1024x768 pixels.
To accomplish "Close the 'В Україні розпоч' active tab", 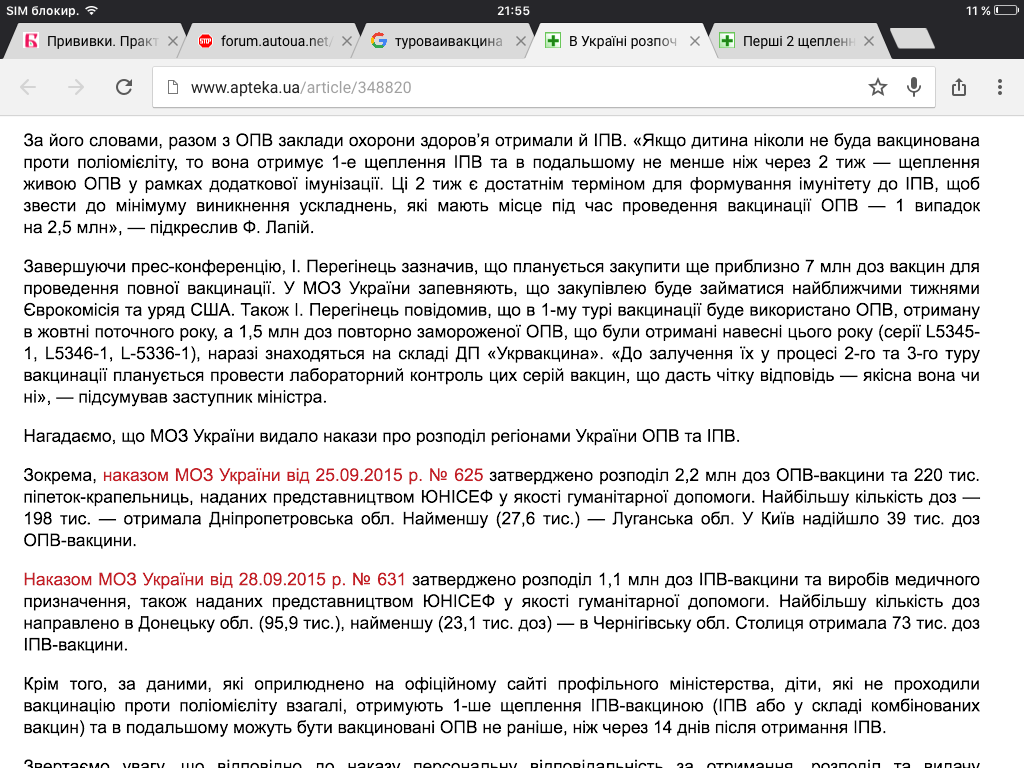I will (697, 41).
